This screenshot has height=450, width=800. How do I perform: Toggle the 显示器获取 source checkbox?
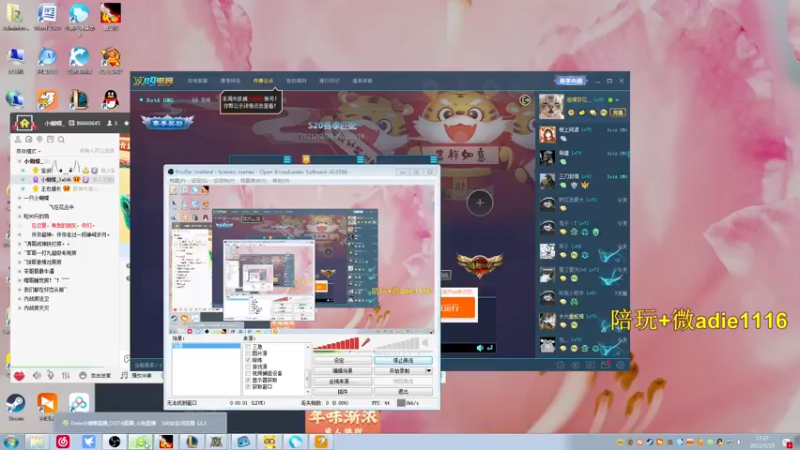248,380
